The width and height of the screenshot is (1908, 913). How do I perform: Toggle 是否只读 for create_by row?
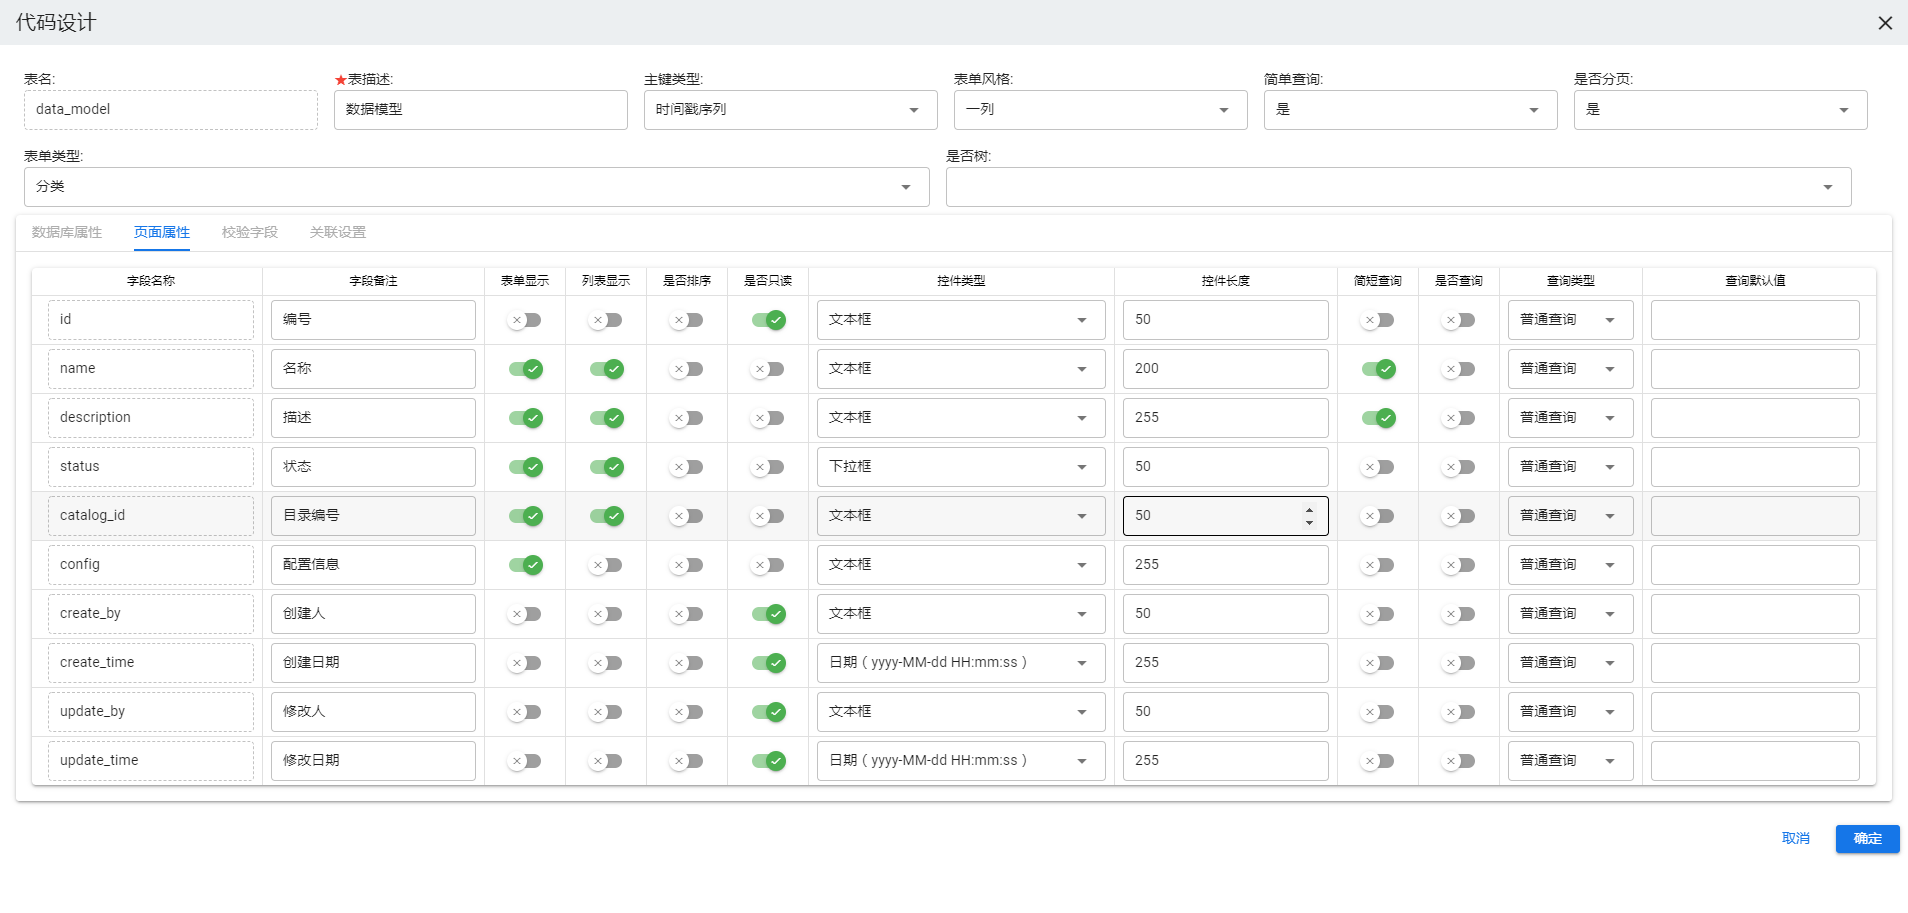point(768,614)
